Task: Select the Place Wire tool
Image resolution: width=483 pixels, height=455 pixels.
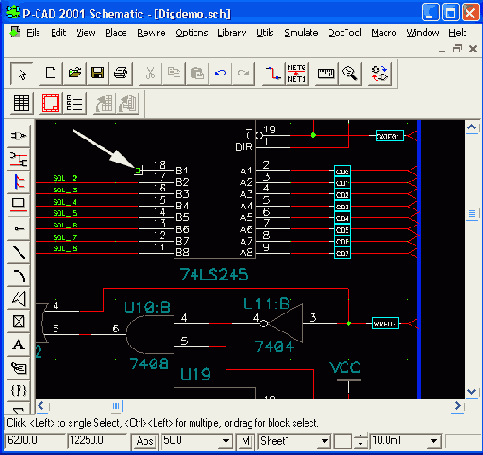Action: tap(18, 159)
